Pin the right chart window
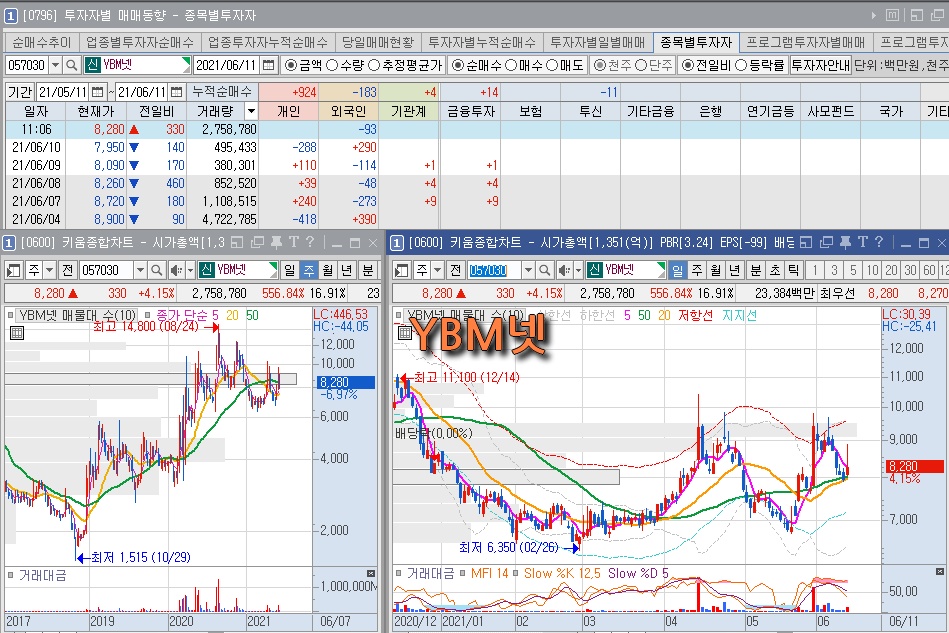This screenshot has height=633, width=949. click(846, 243)
